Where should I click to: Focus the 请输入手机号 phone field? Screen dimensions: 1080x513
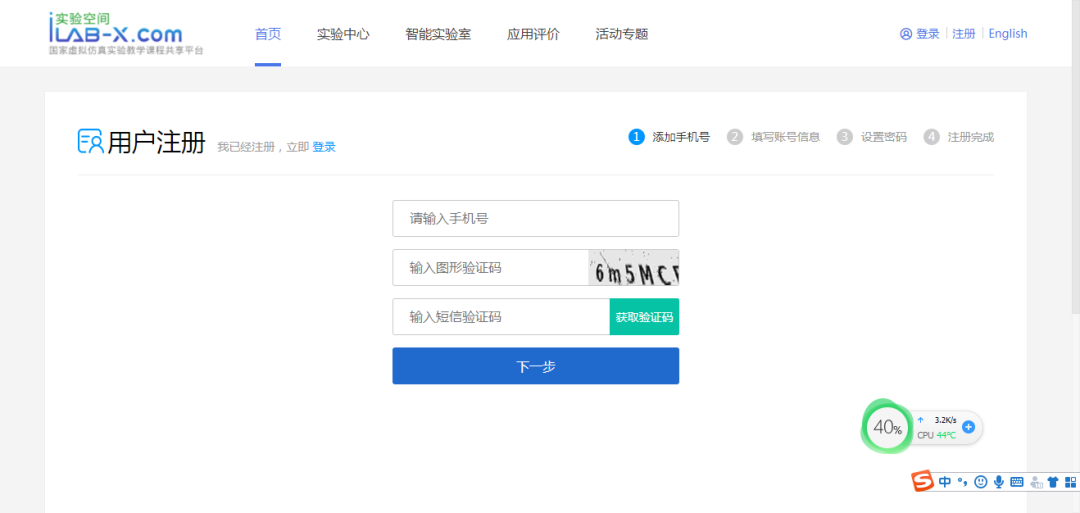tap(535, 218)
